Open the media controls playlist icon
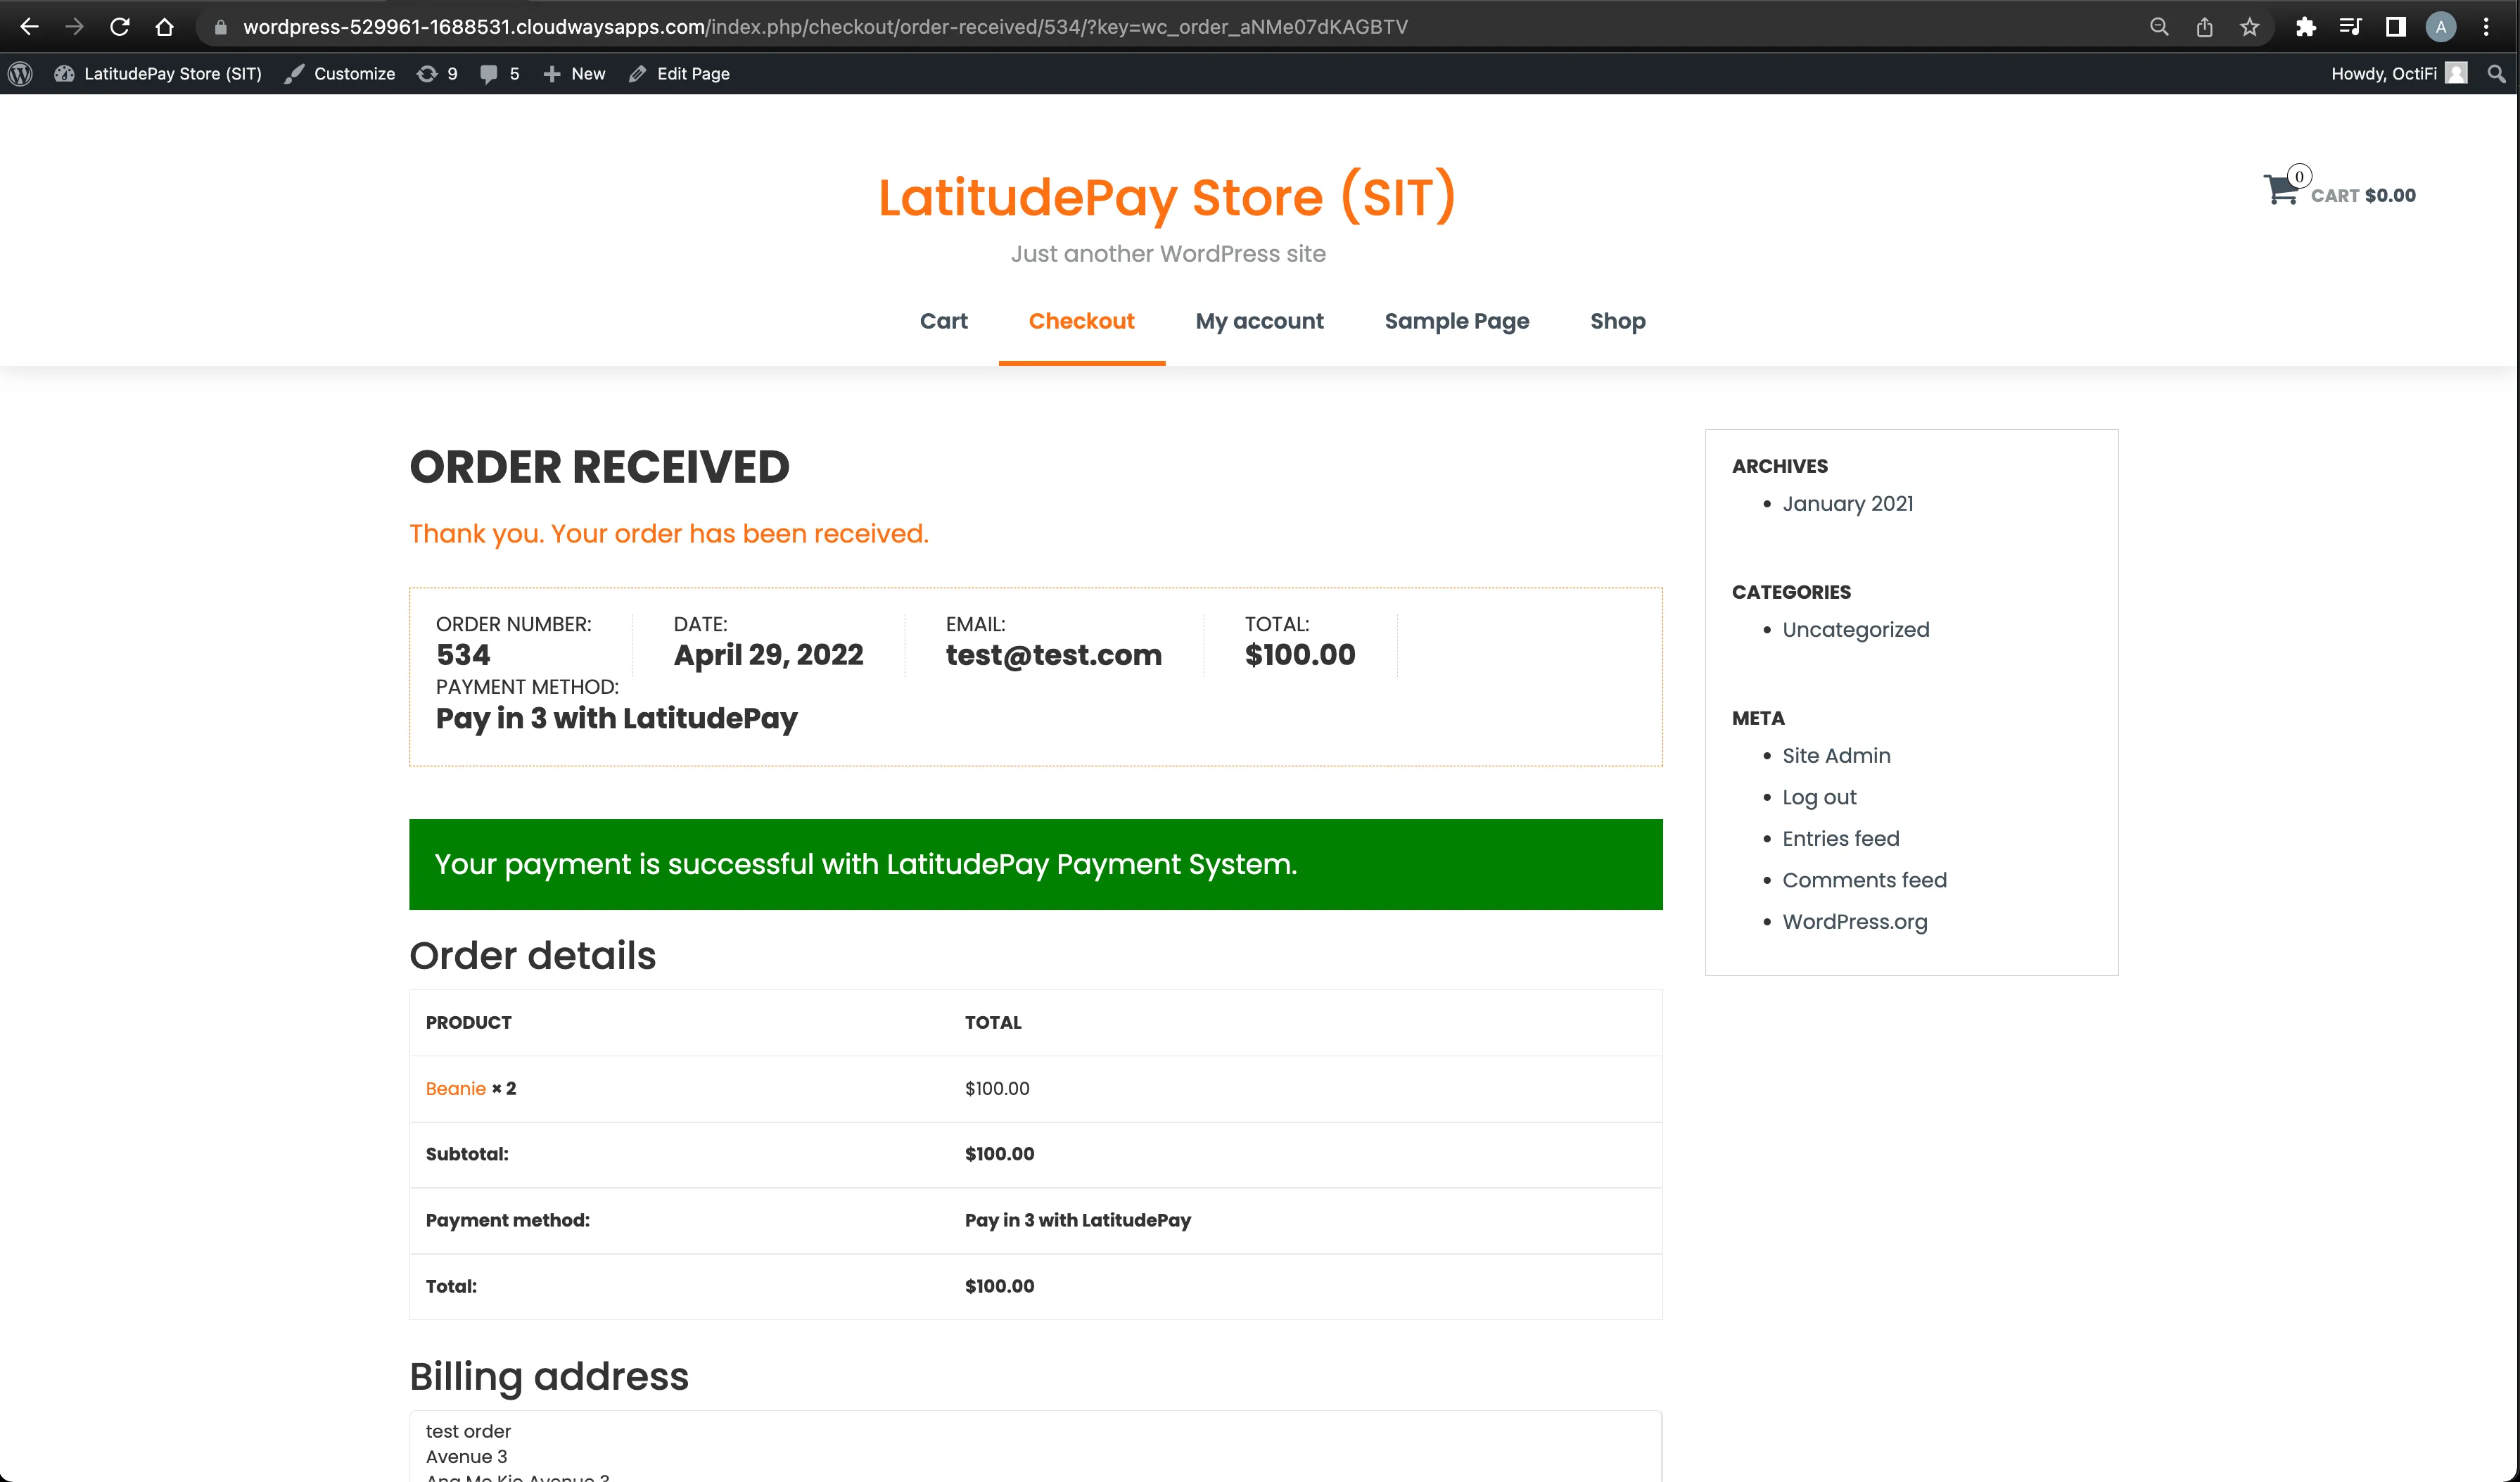The width and height of the screenshot is (2520, 1482). point(2350,27)
